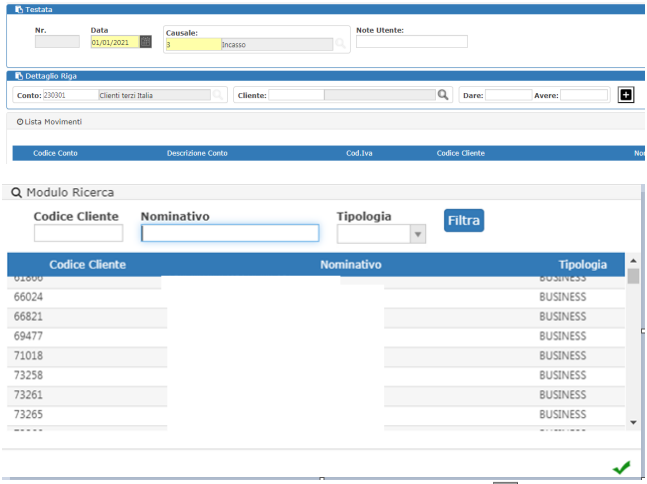The image size is (647, 484).
Task: Click the Testata panel header icon
Action: tap(19, 9)
